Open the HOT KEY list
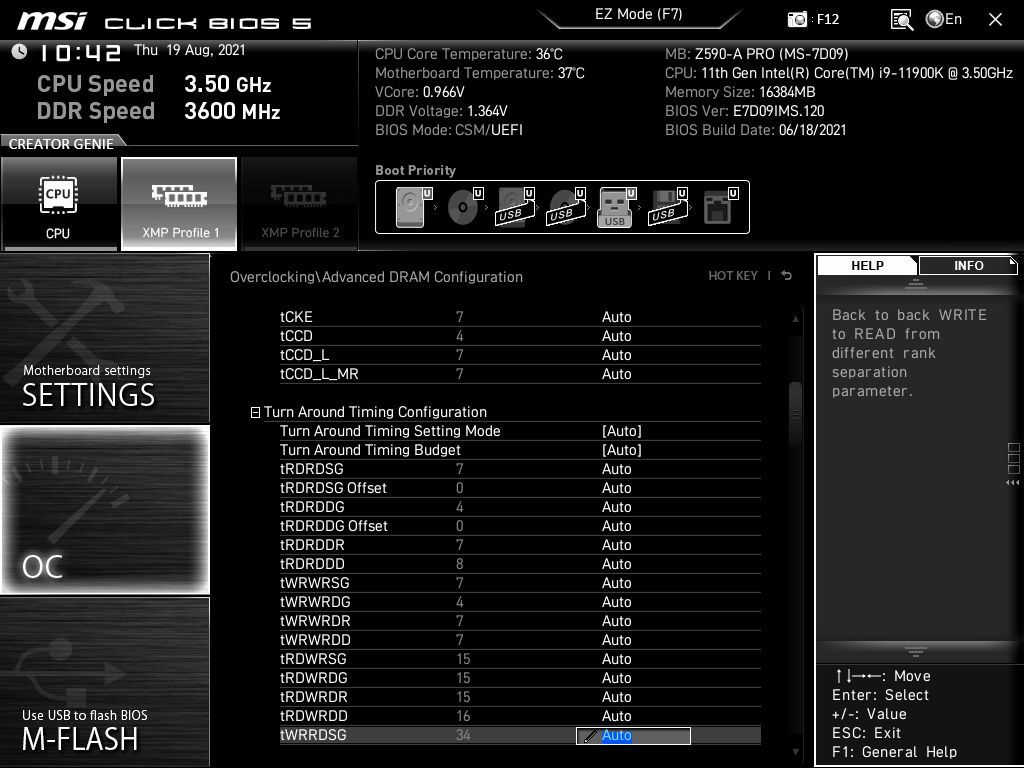1024x768 pixels. (x=733, y=276)
